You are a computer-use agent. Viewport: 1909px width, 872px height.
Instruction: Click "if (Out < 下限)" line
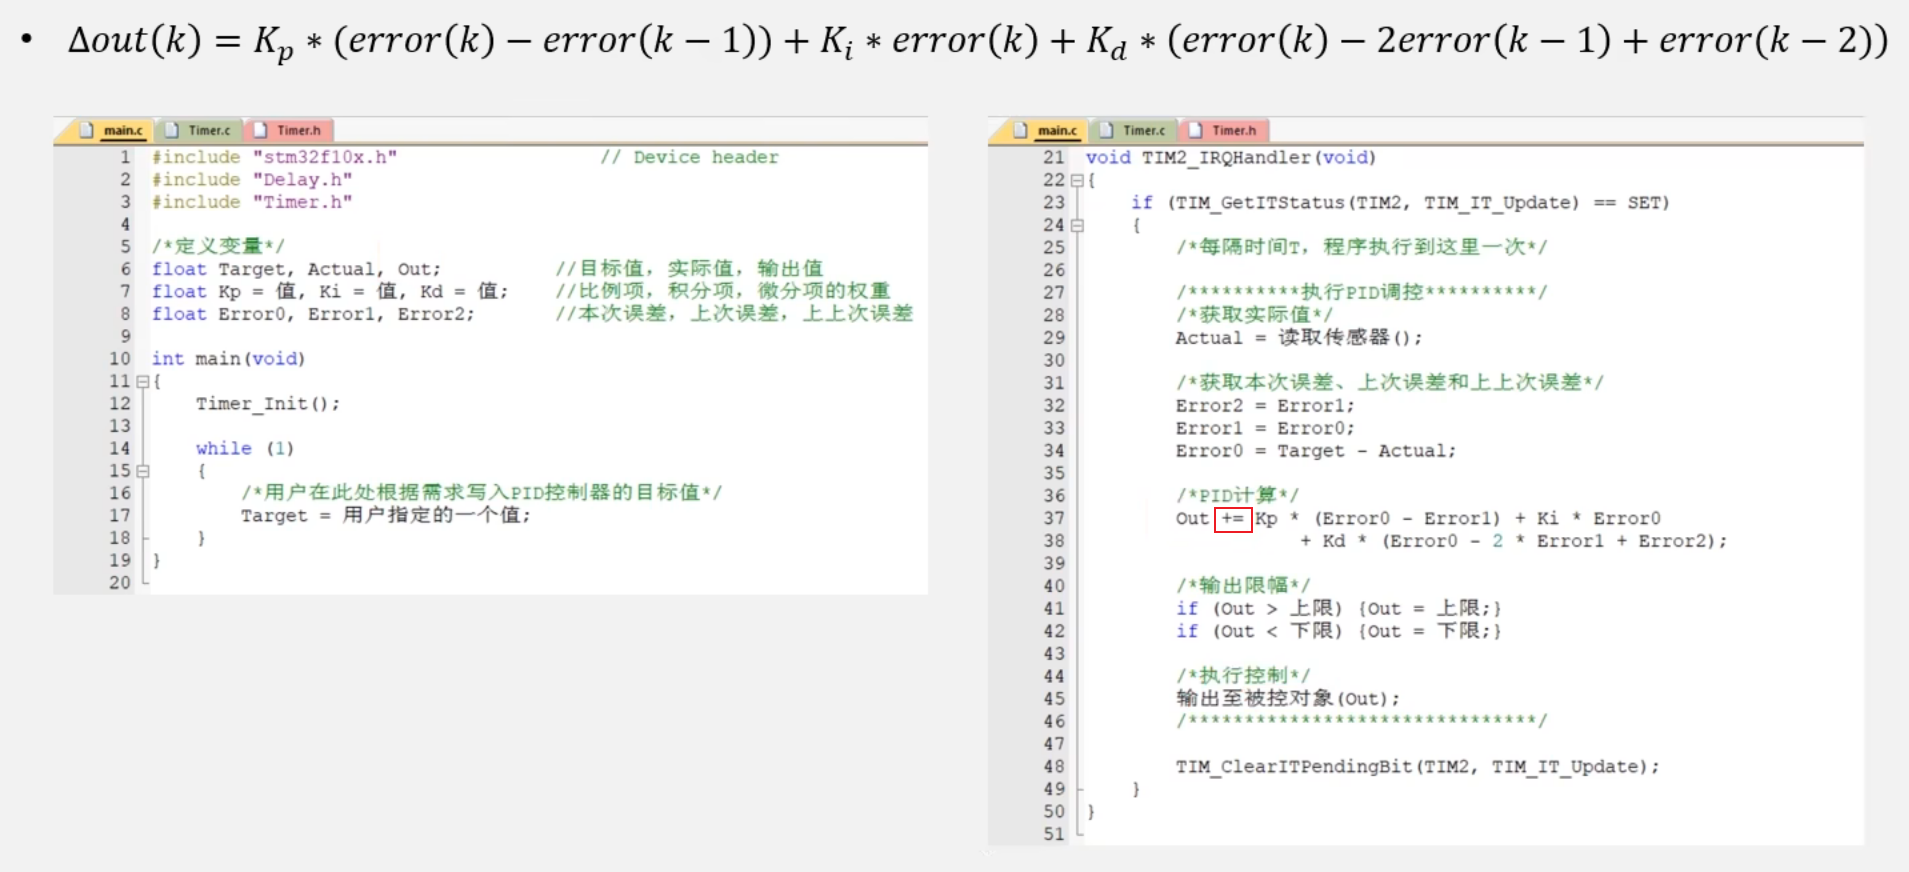[1339, 631]
